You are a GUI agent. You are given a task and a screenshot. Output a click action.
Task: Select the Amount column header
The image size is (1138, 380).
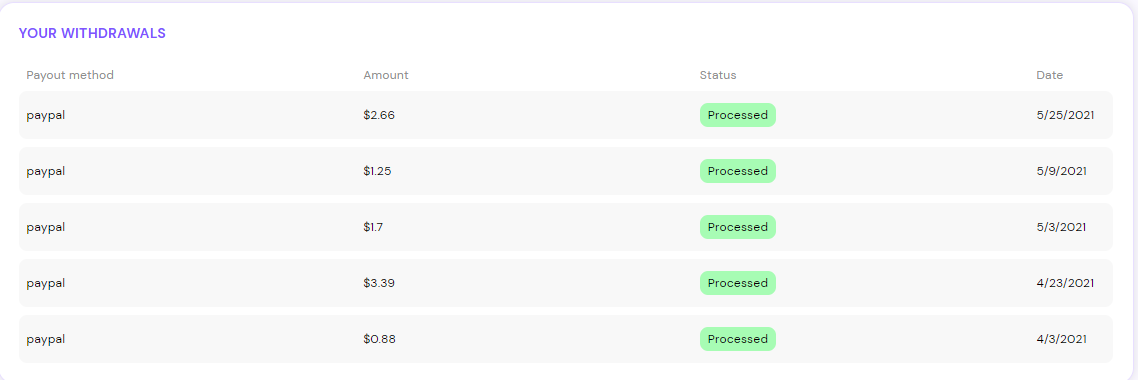point(386,75)
